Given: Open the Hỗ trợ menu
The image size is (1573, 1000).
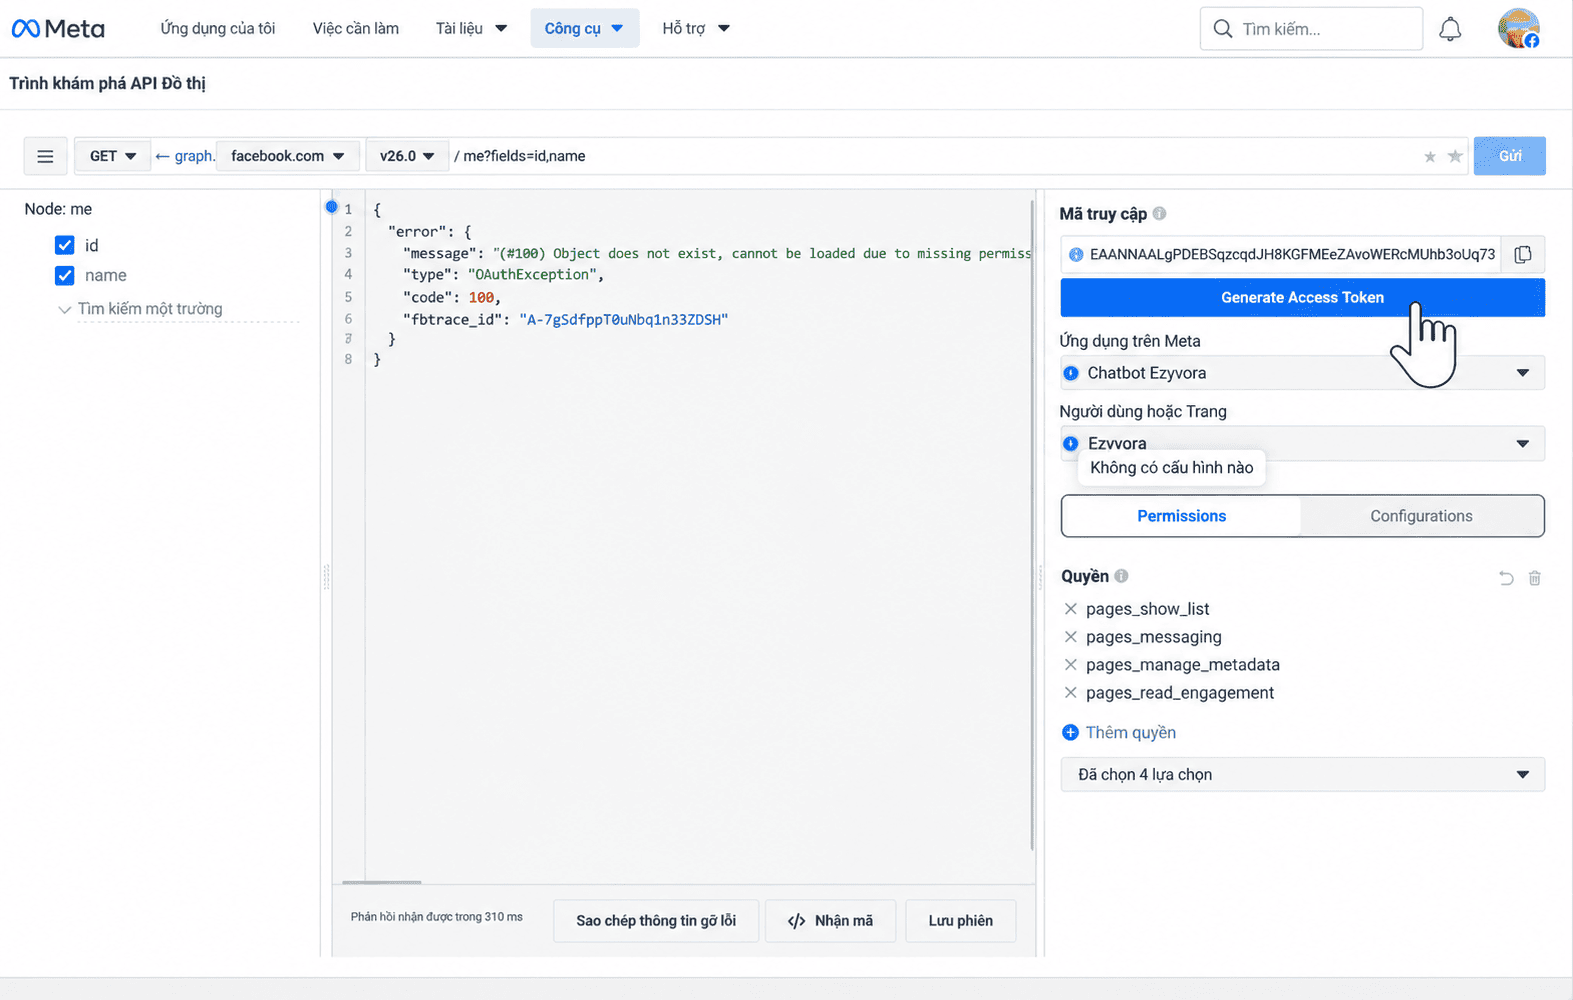Looking at the screenshot, I should click(696, 29).
